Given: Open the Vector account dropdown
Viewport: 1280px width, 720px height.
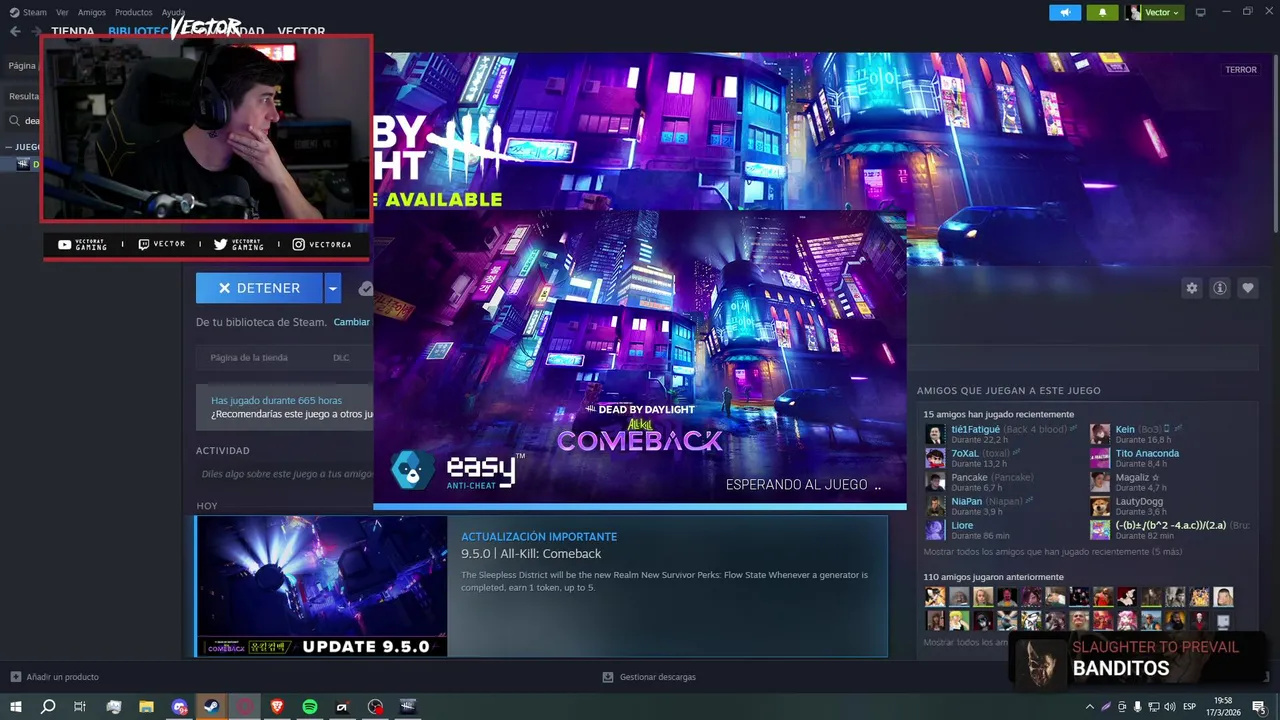Looking at the screenshot, I should 1154,12.
